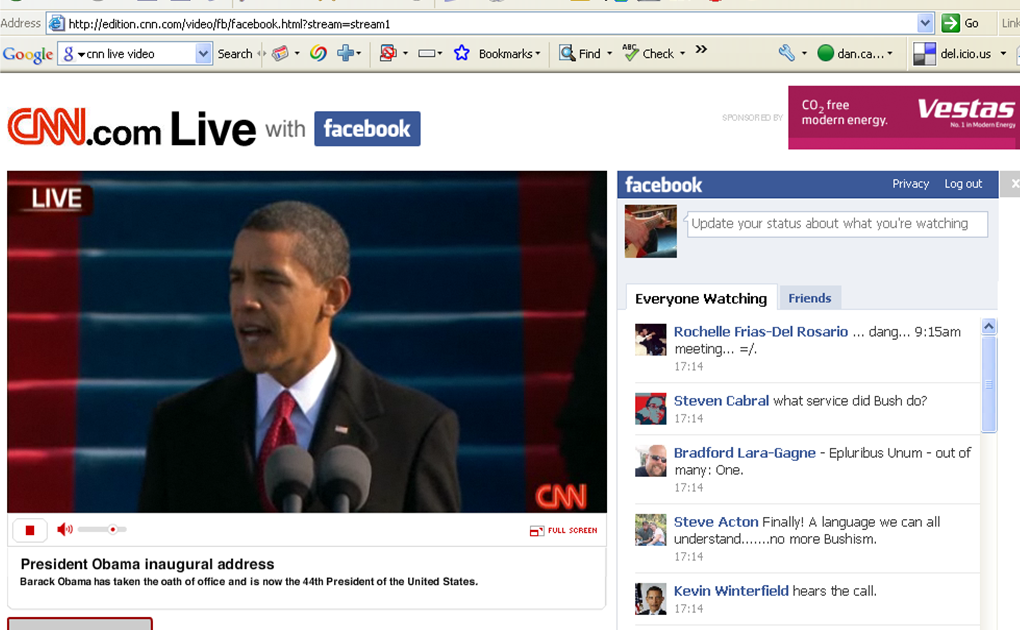Click the CNN.com logo in page header
The width and height of the screenshot is (1020, 630).
coord(84,128)
